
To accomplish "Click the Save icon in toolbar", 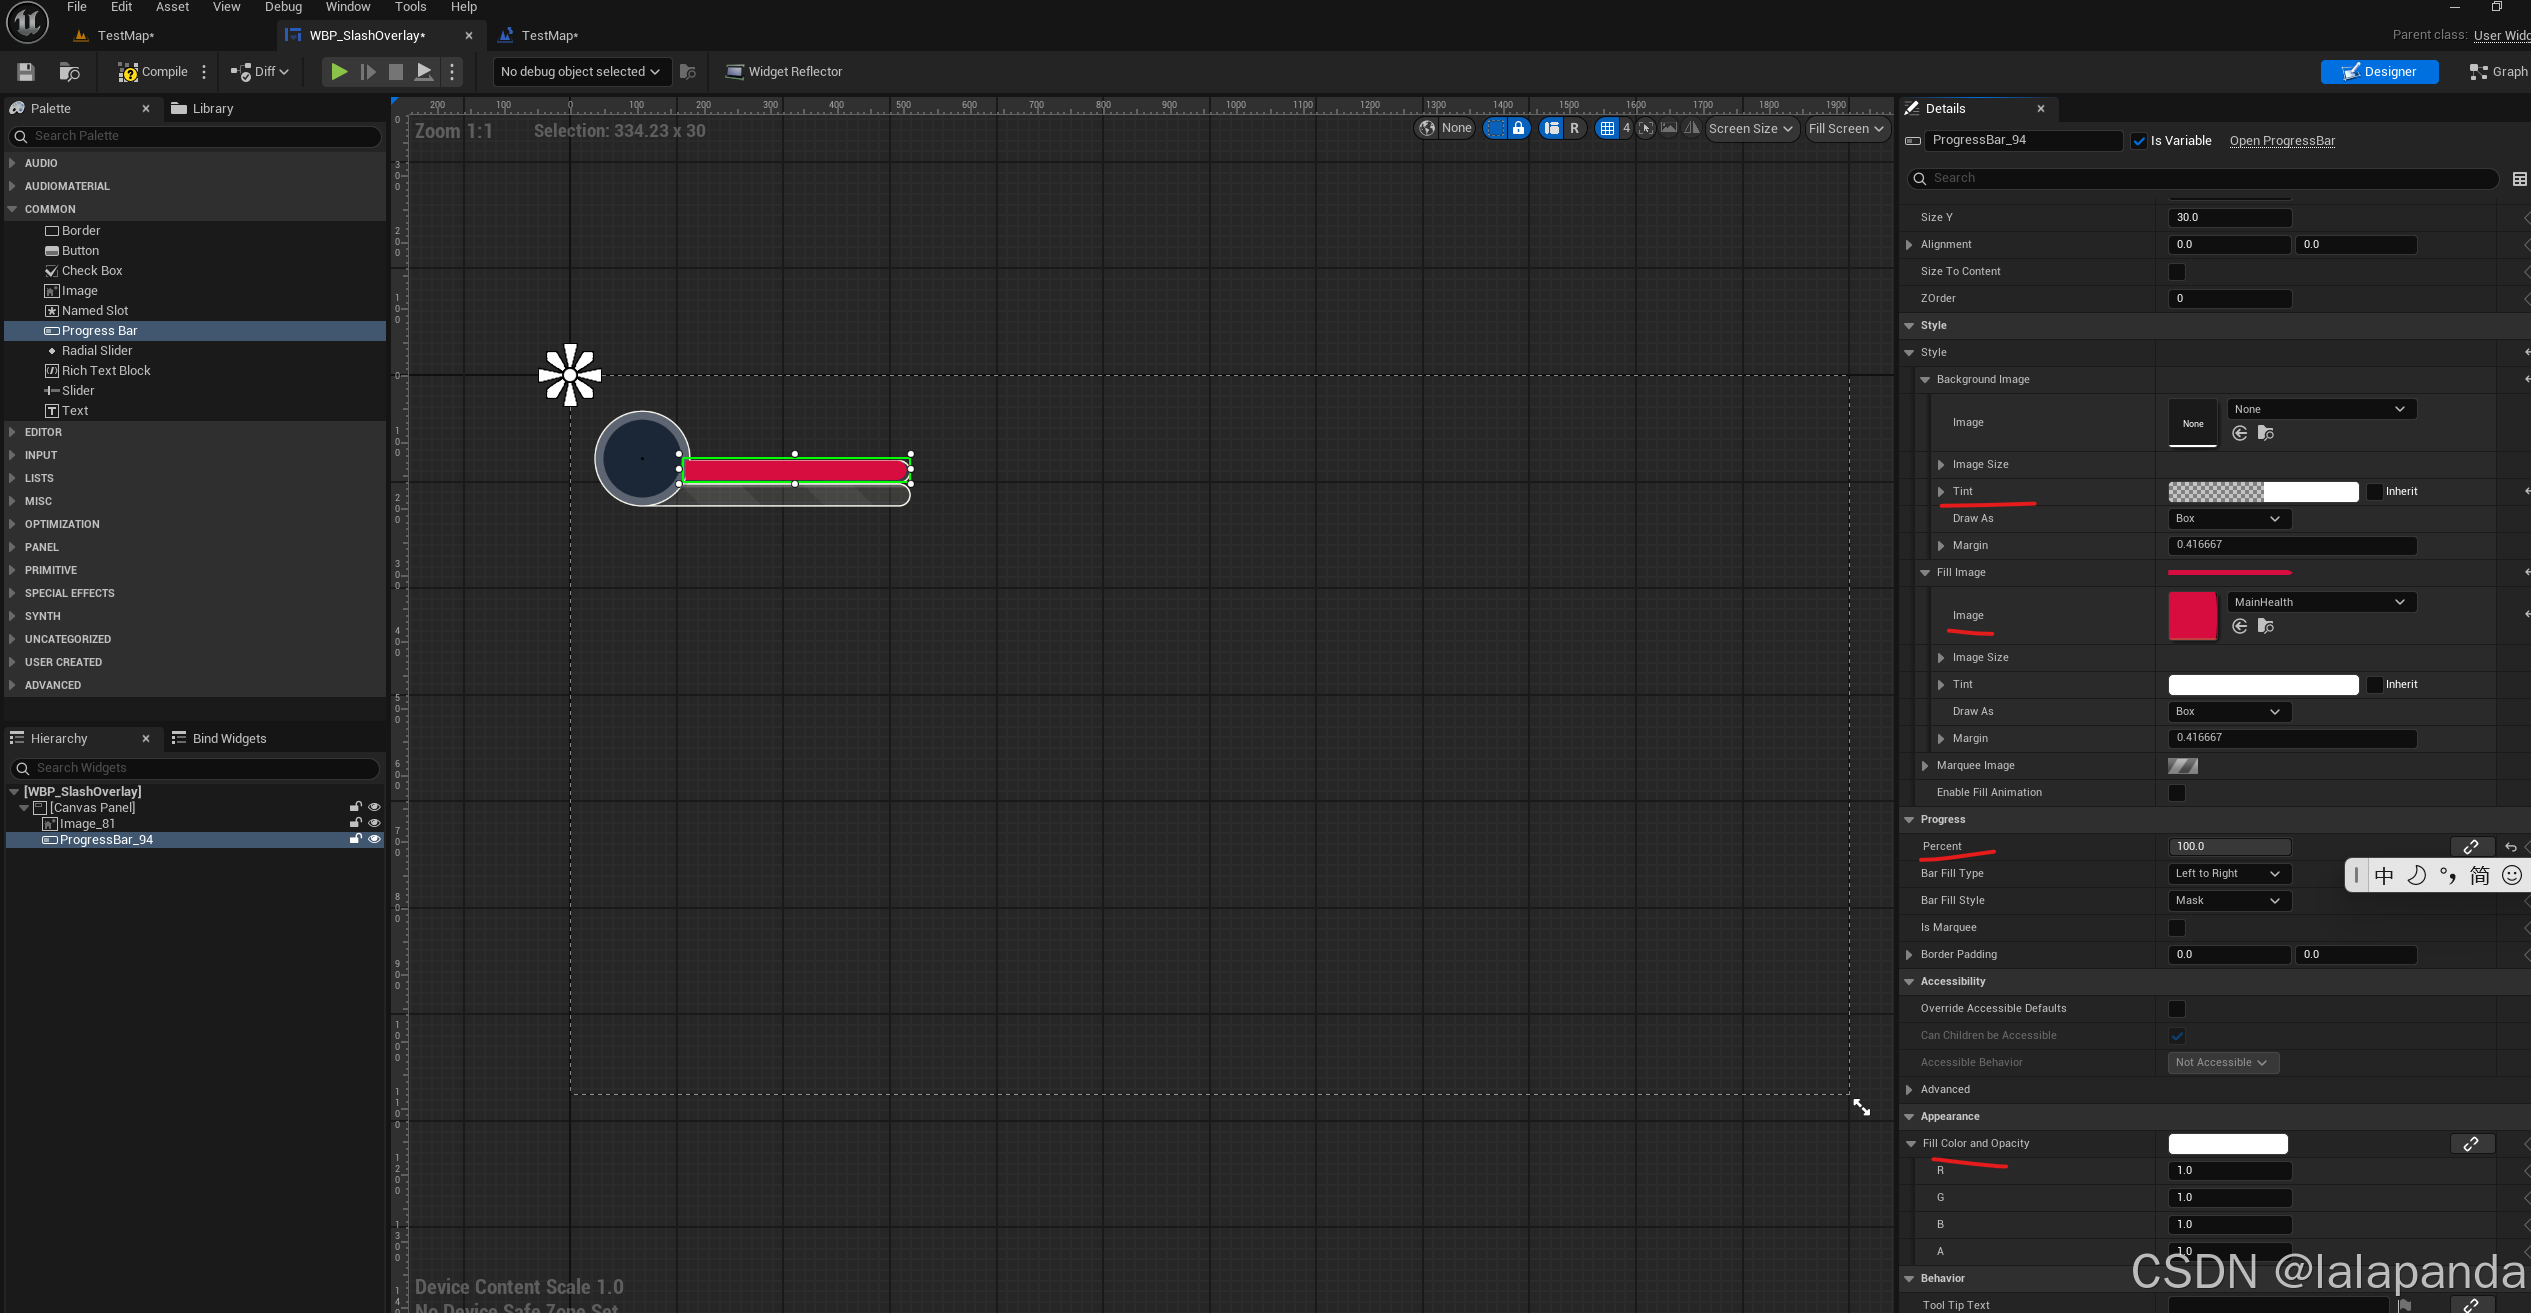I will [26, 72].
